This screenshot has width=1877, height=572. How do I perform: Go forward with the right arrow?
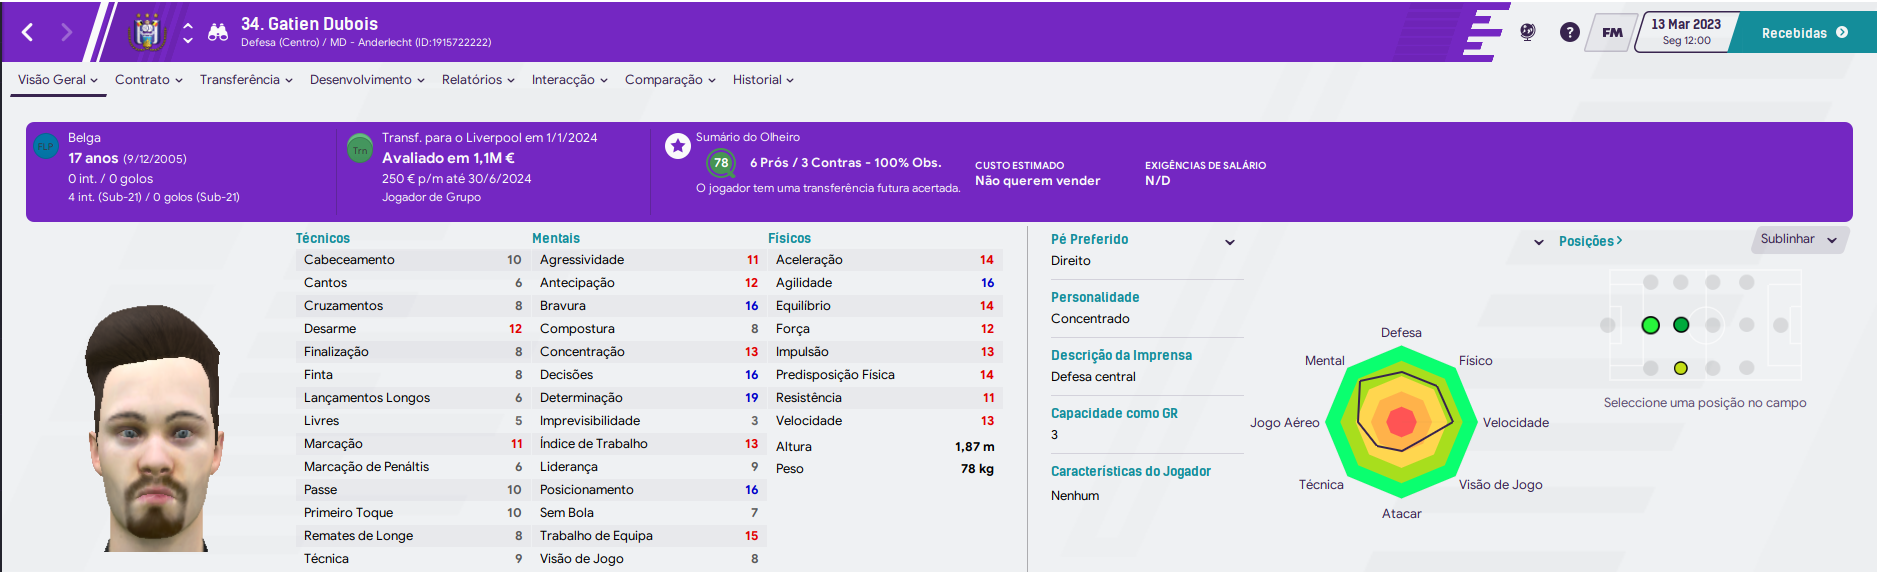coord(66,33)
